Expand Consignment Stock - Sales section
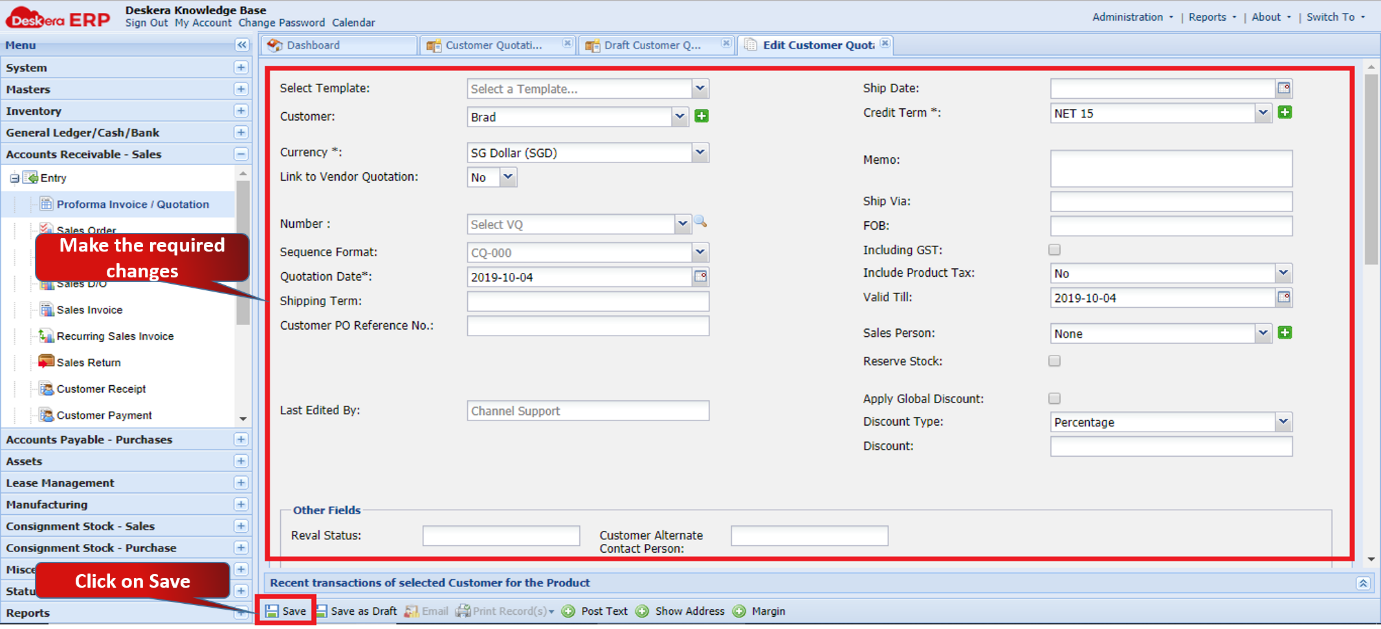This screenshot has width=1381, height=629. [241, 526]
